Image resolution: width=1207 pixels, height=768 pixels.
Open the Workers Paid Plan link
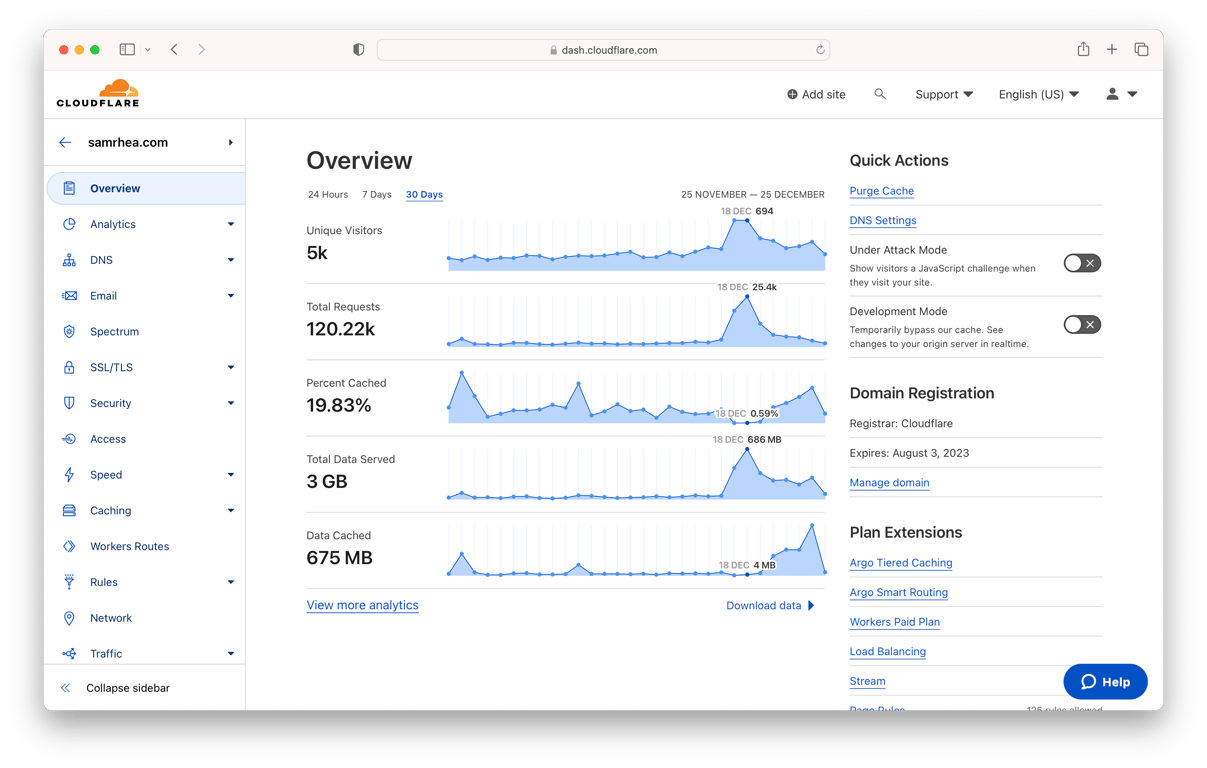894,622
